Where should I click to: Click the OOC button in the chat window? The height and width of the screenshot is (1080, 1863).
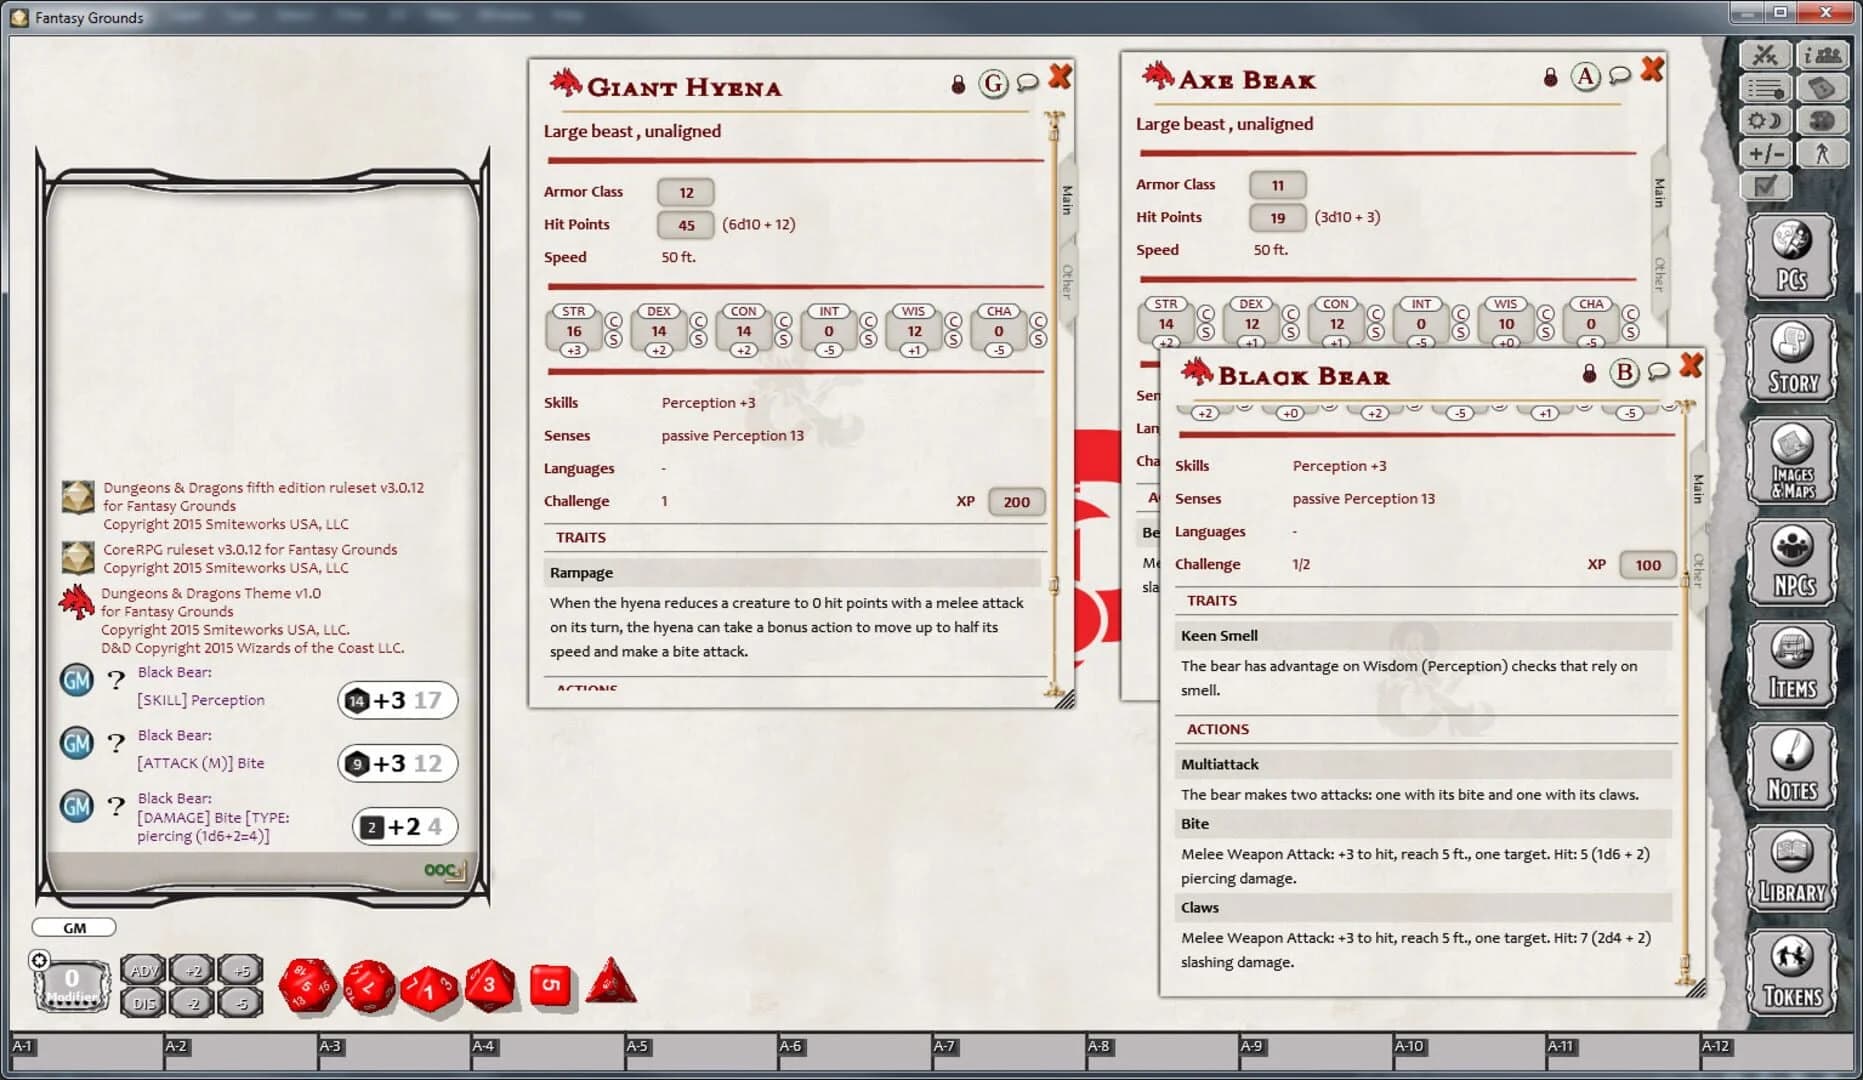pyautogui.click(x=440, y=869)
